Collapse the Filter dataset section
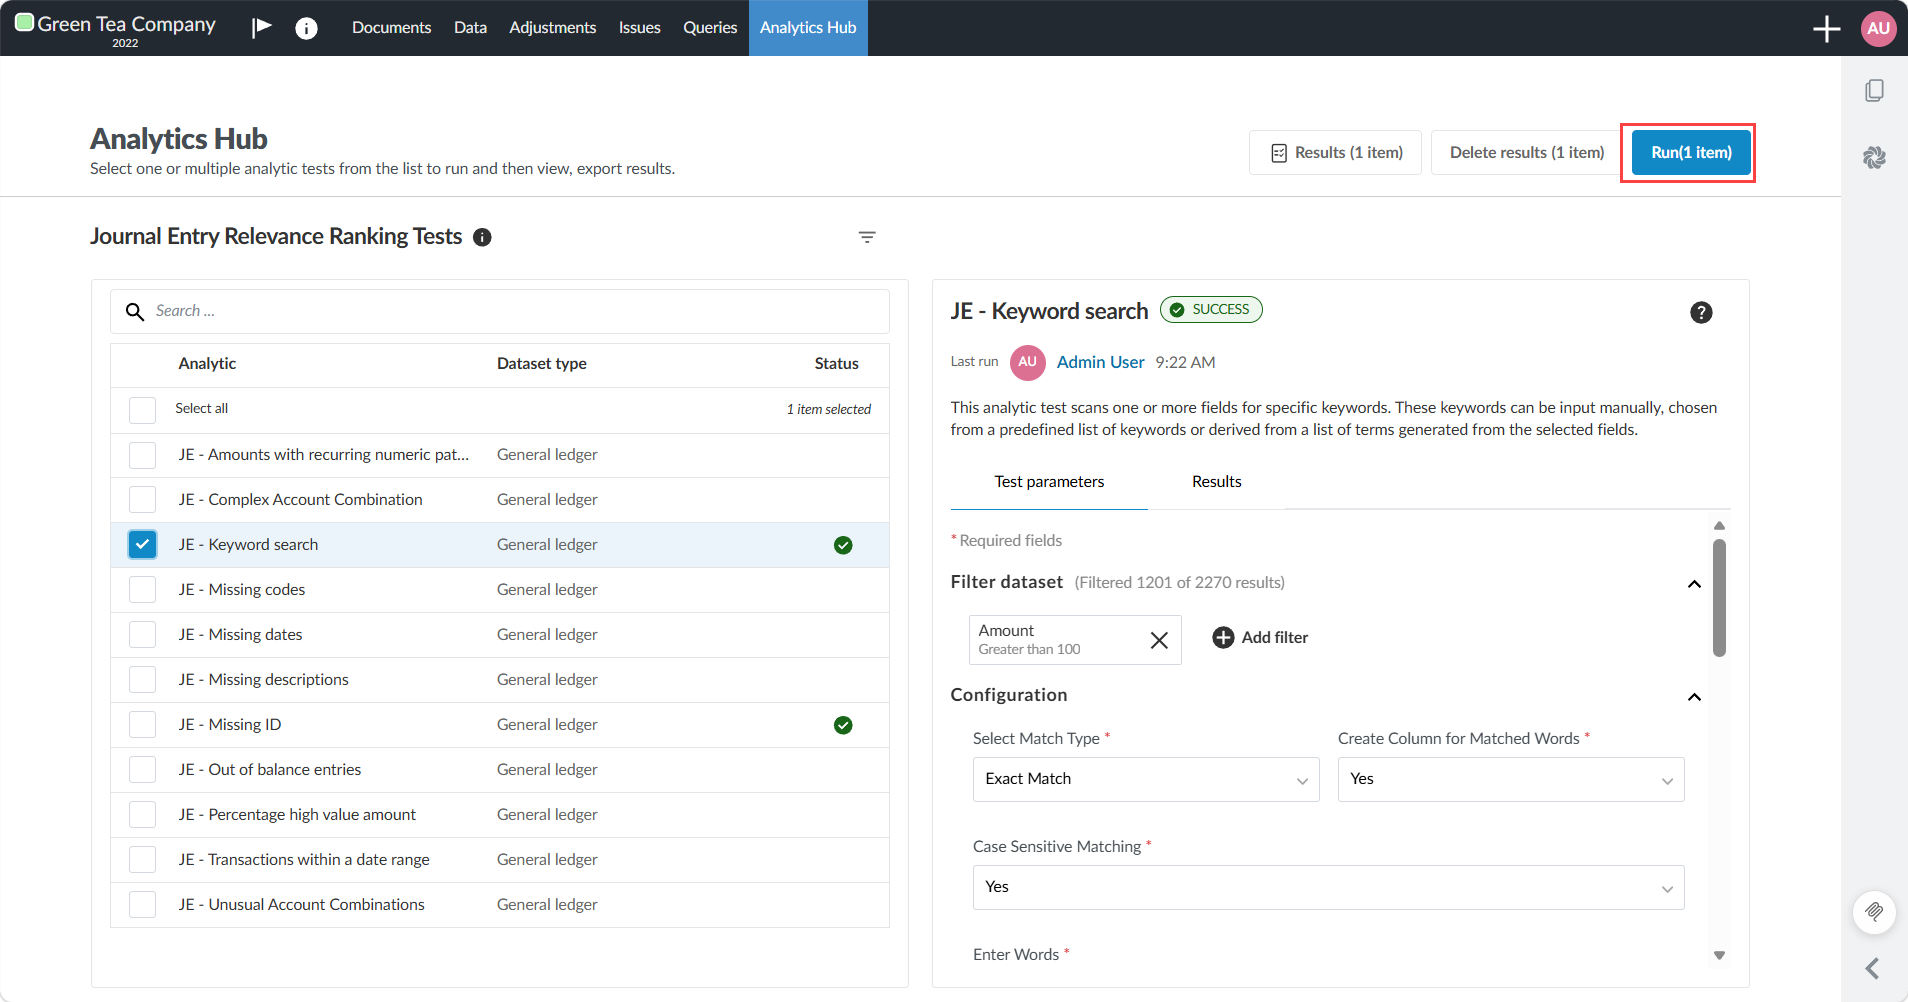 (x=1694, y=584)
